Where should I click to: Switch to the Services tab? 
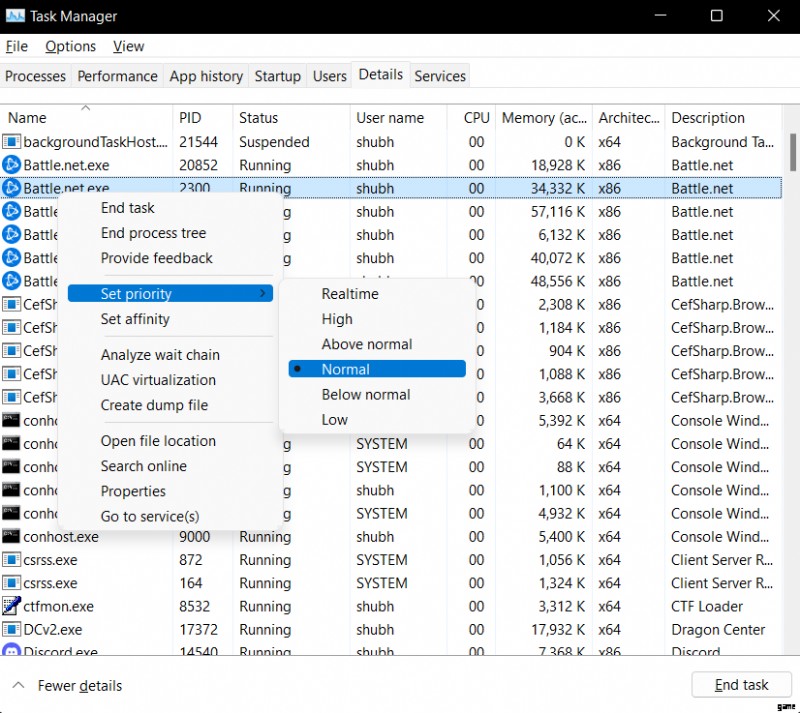point(440,76)
